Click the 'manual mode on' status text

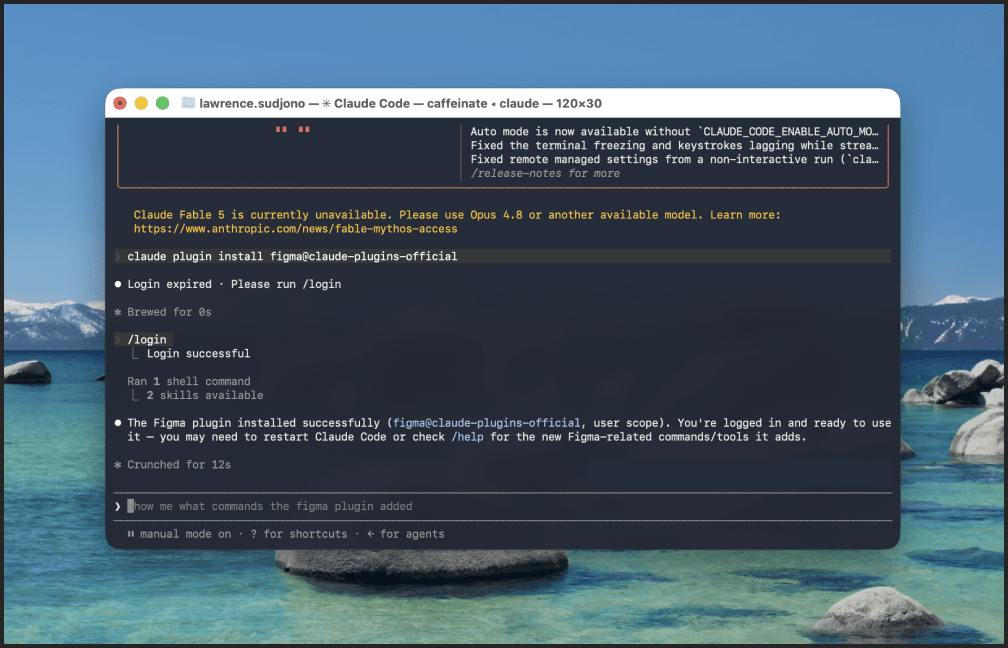[x=186, y=534]
